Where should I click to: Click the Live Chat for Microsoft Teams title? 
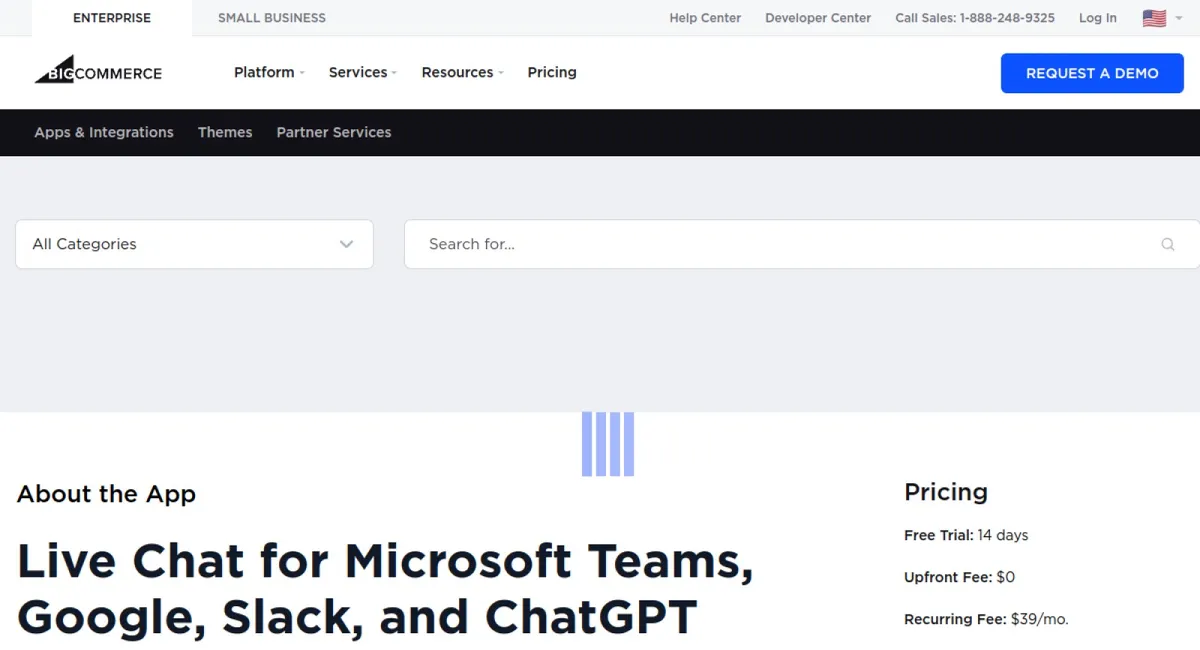pos(385,589)
